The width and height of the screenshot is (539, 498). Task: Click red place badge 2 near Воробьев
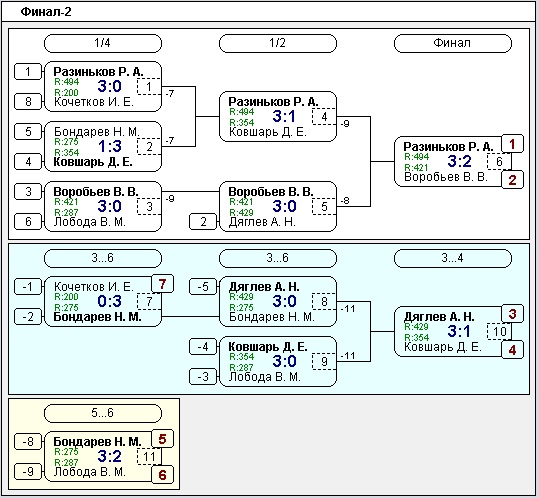(512, 180)
